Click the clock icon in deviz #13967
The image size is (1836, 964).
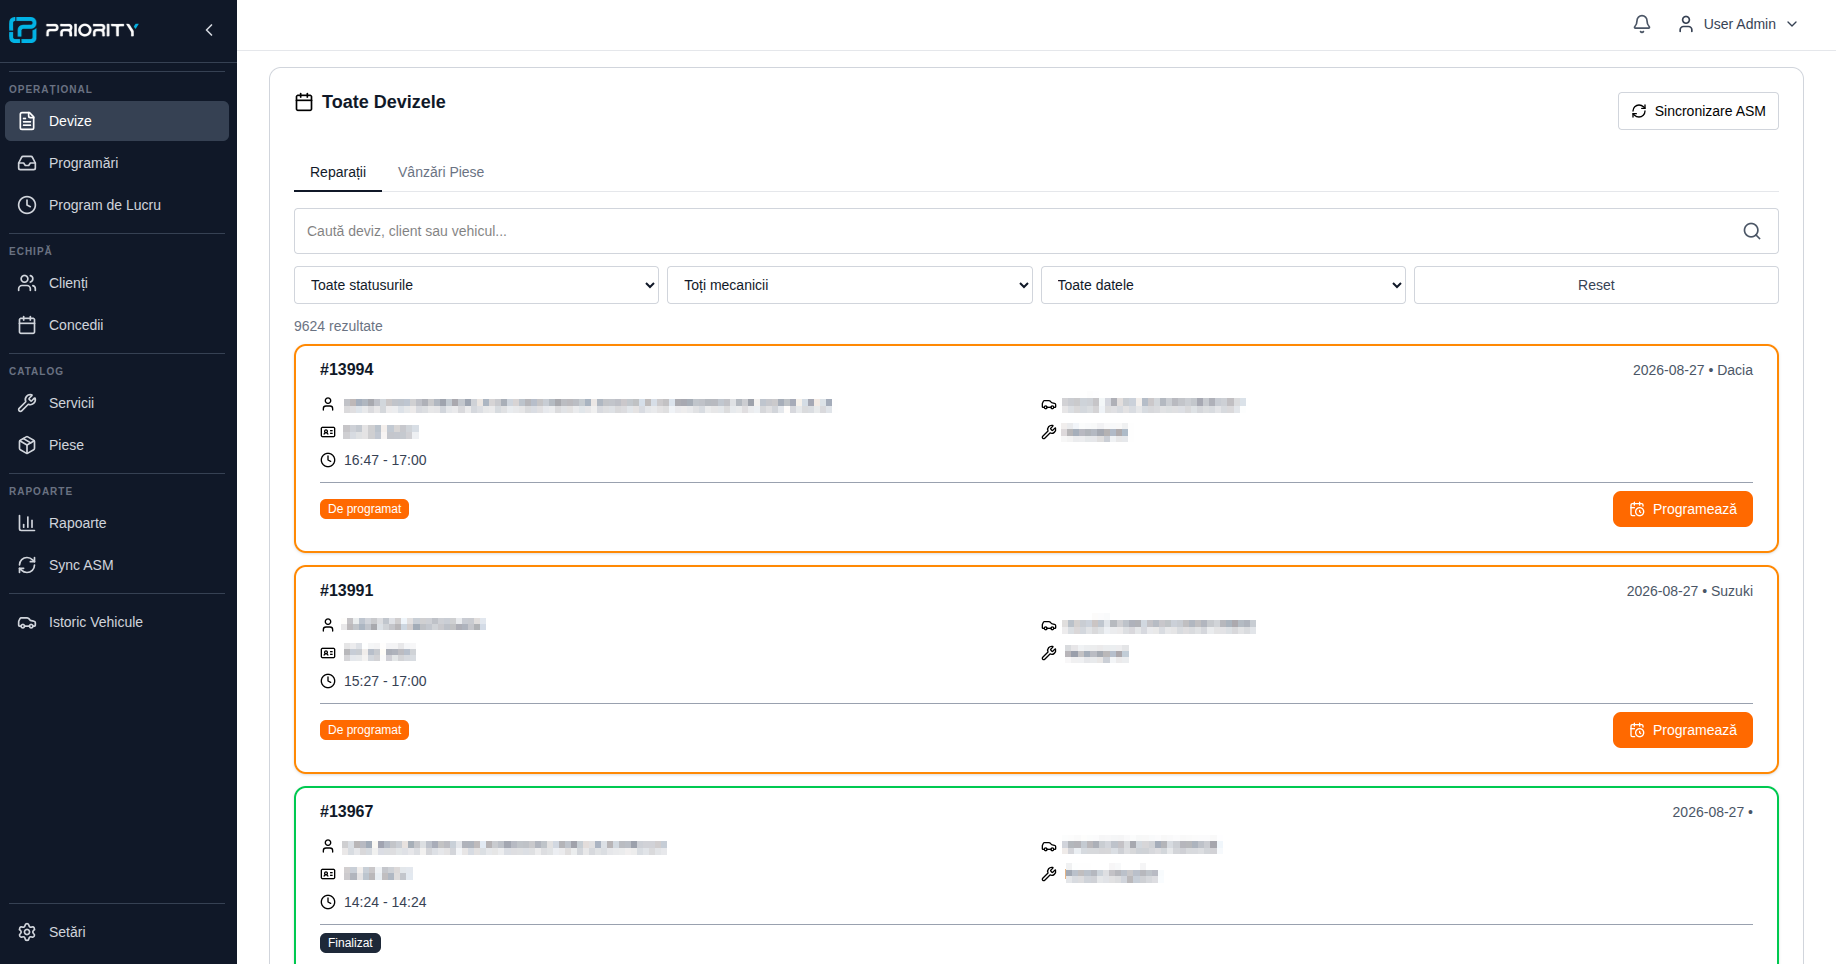328,902
